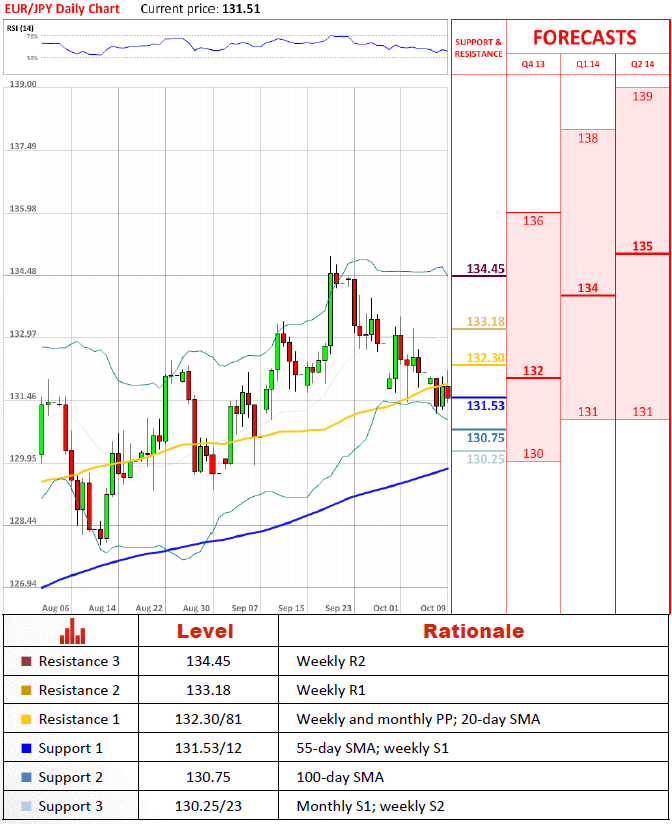Click the Q2 14 forecast low 131
Image resolution: width=672 pixels, height=824 pixels.
coord(642,411)
